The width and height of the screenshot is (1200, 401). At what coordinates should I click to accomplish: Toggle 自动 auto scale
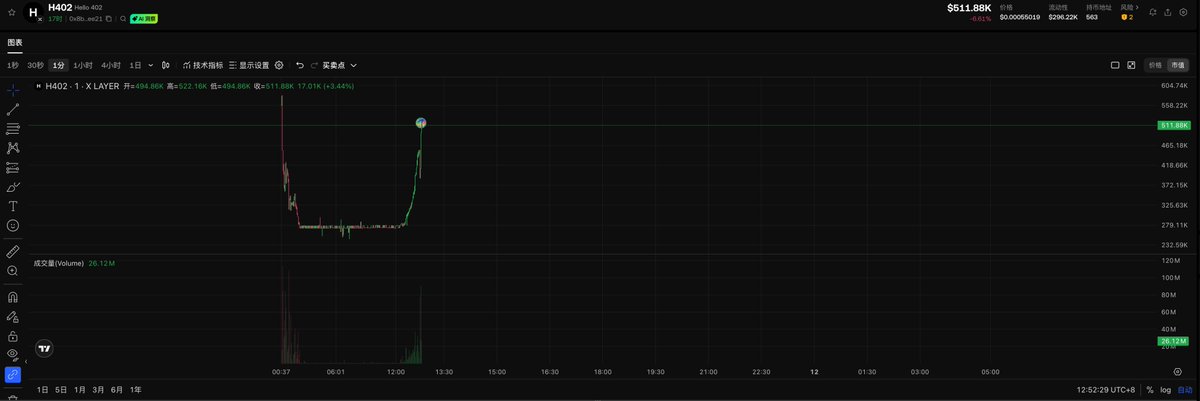pyautogui.click(x=1184, y=390)
